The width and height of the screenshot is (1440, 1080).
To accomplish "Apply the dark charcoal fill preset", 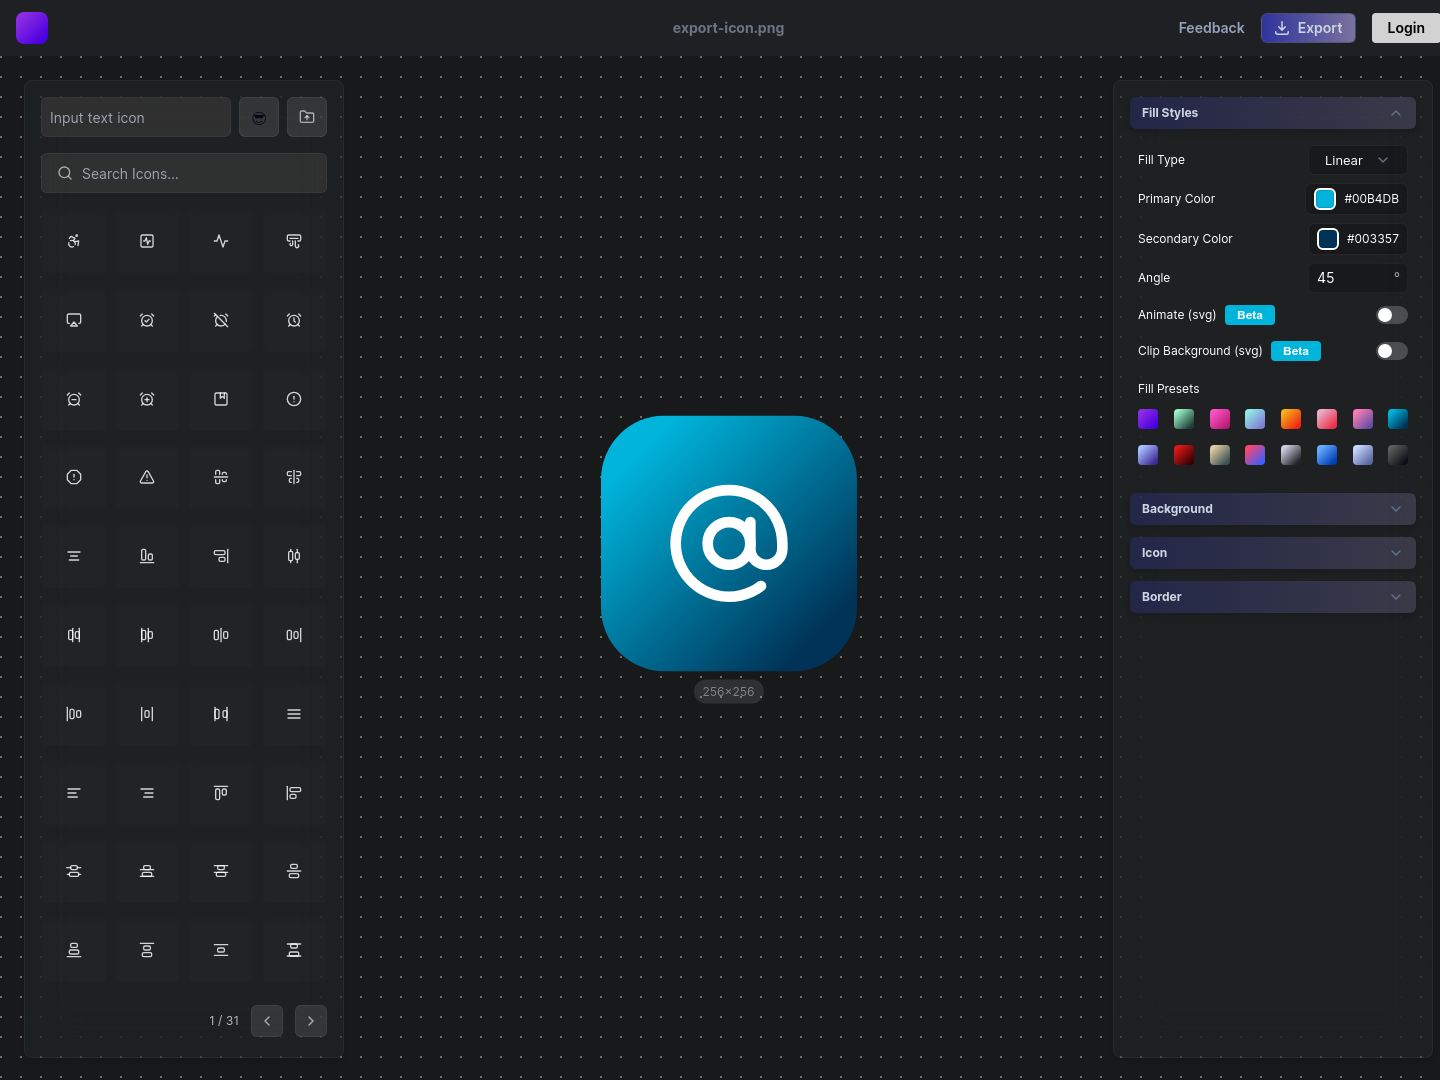I will point(1398,455).
